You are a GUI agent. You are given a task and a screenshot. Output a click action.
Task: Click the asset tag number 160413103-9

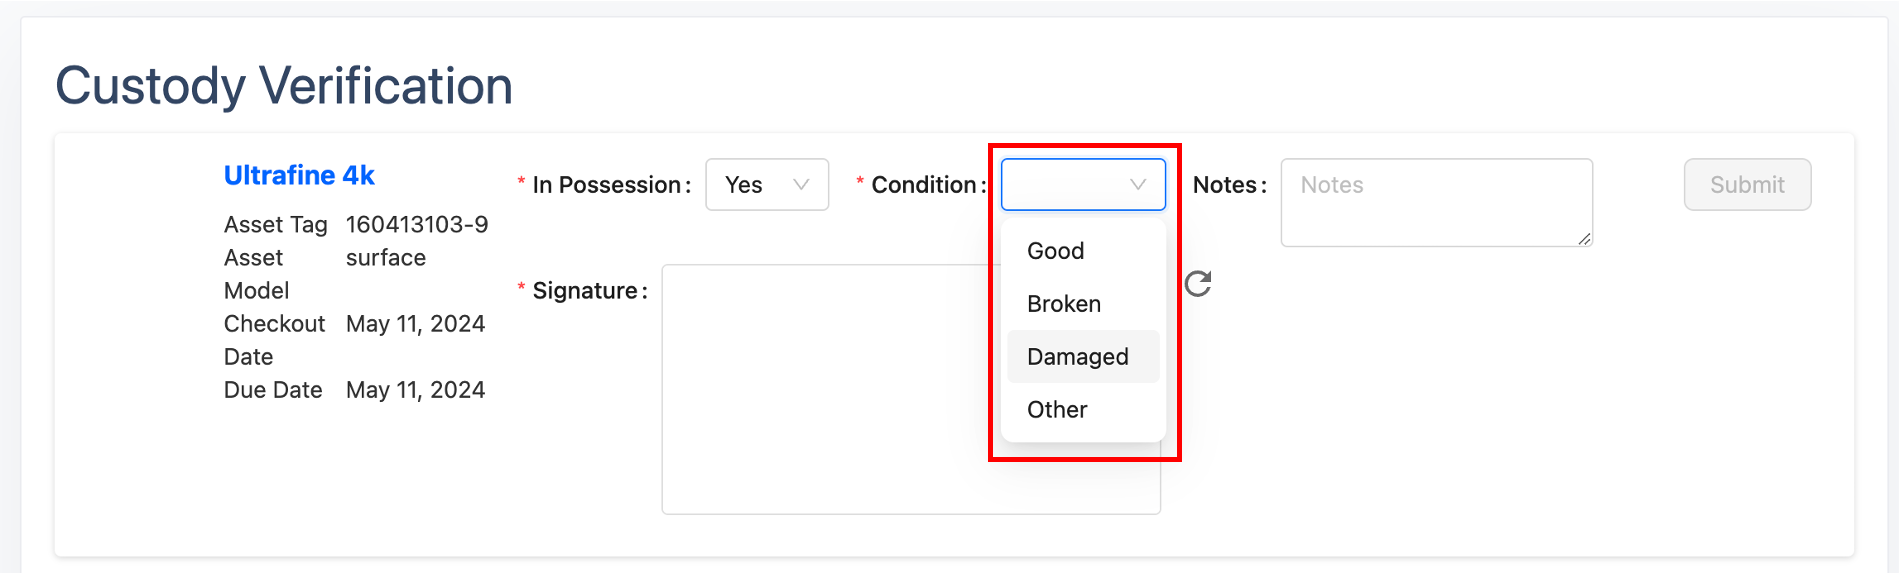coord(417,225)
